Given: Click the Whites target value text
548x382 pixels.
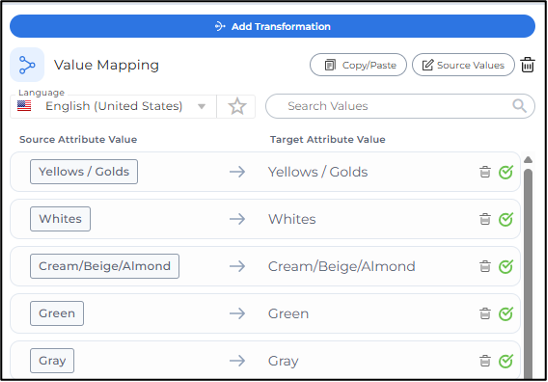Looking at the screenshot, I should [x=292, y=219].
